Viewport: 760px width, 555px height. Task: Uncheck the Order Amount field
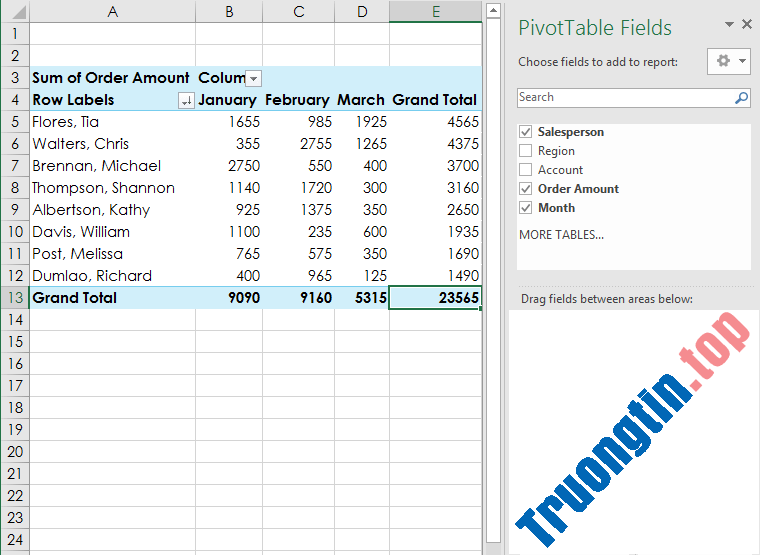pos(525,189)
